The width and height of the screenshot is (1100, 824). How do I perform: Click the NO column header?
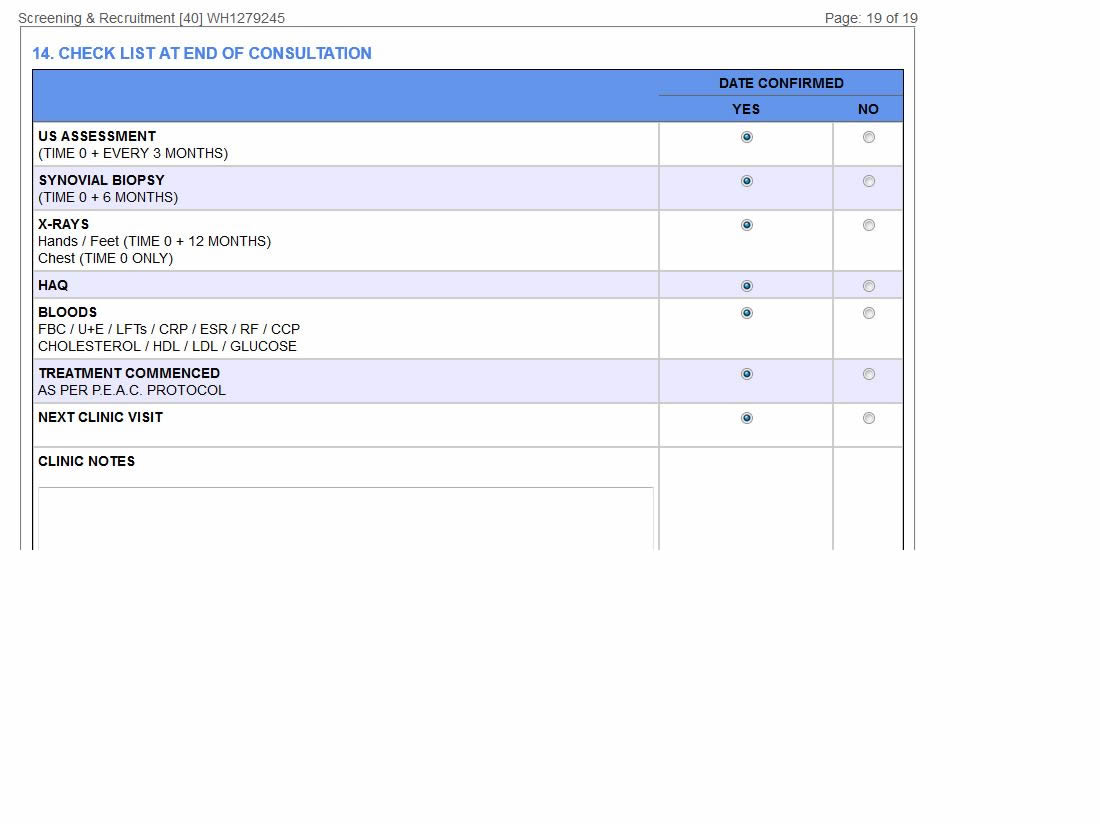click(868, 109)
